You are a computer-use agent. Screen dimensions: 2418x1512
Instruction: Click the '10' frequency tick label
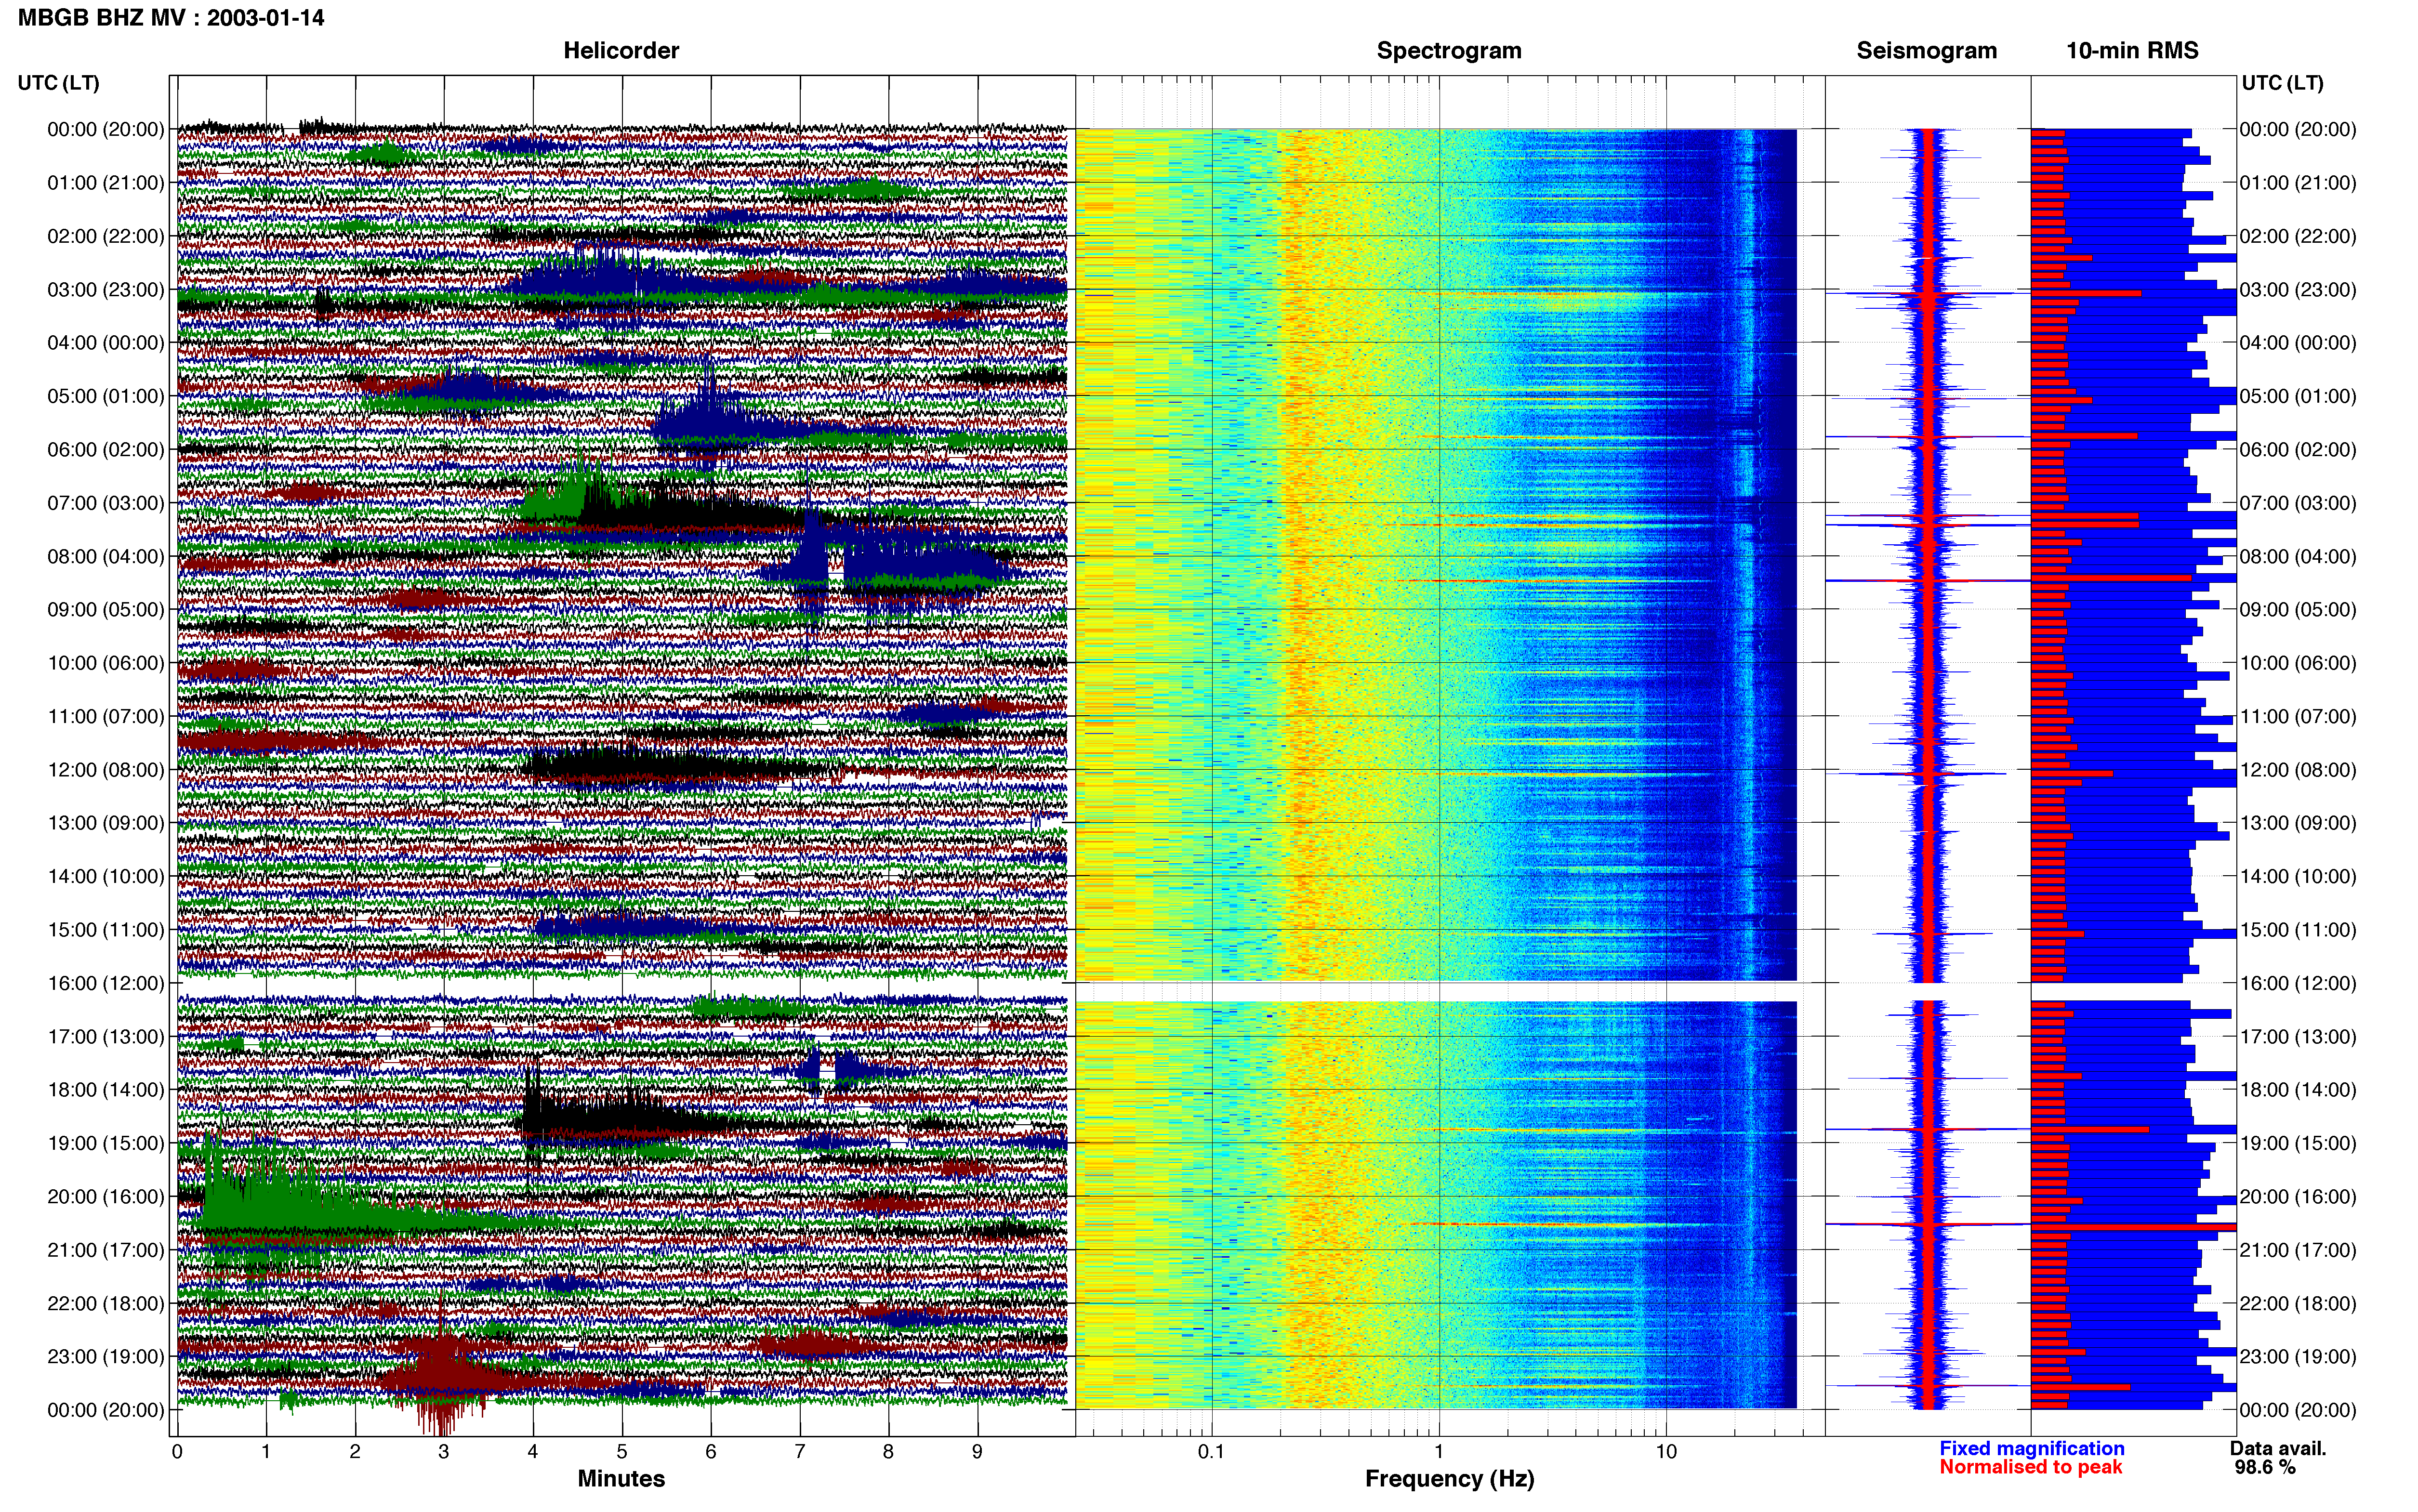point(1666,1452)
